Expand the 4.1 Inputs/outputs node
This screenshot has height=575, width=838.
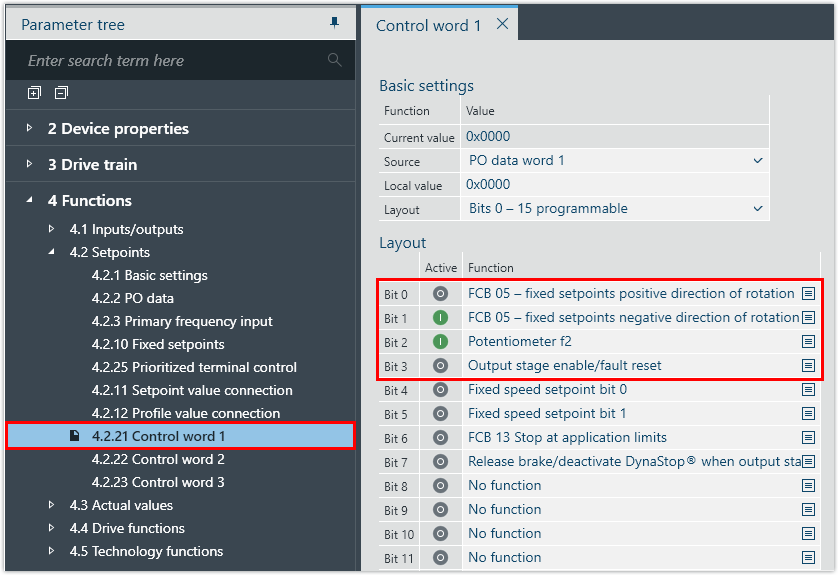click(52, 229)
